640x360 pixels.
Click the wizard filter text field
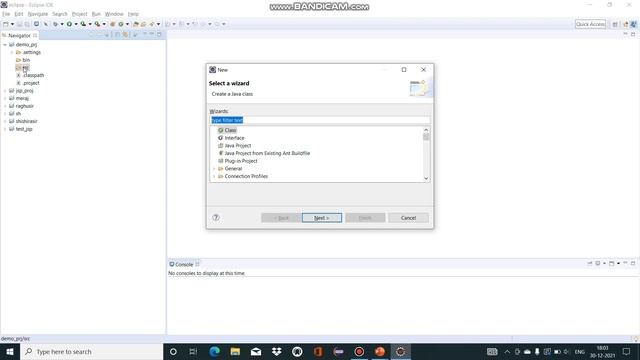point(320,120)
